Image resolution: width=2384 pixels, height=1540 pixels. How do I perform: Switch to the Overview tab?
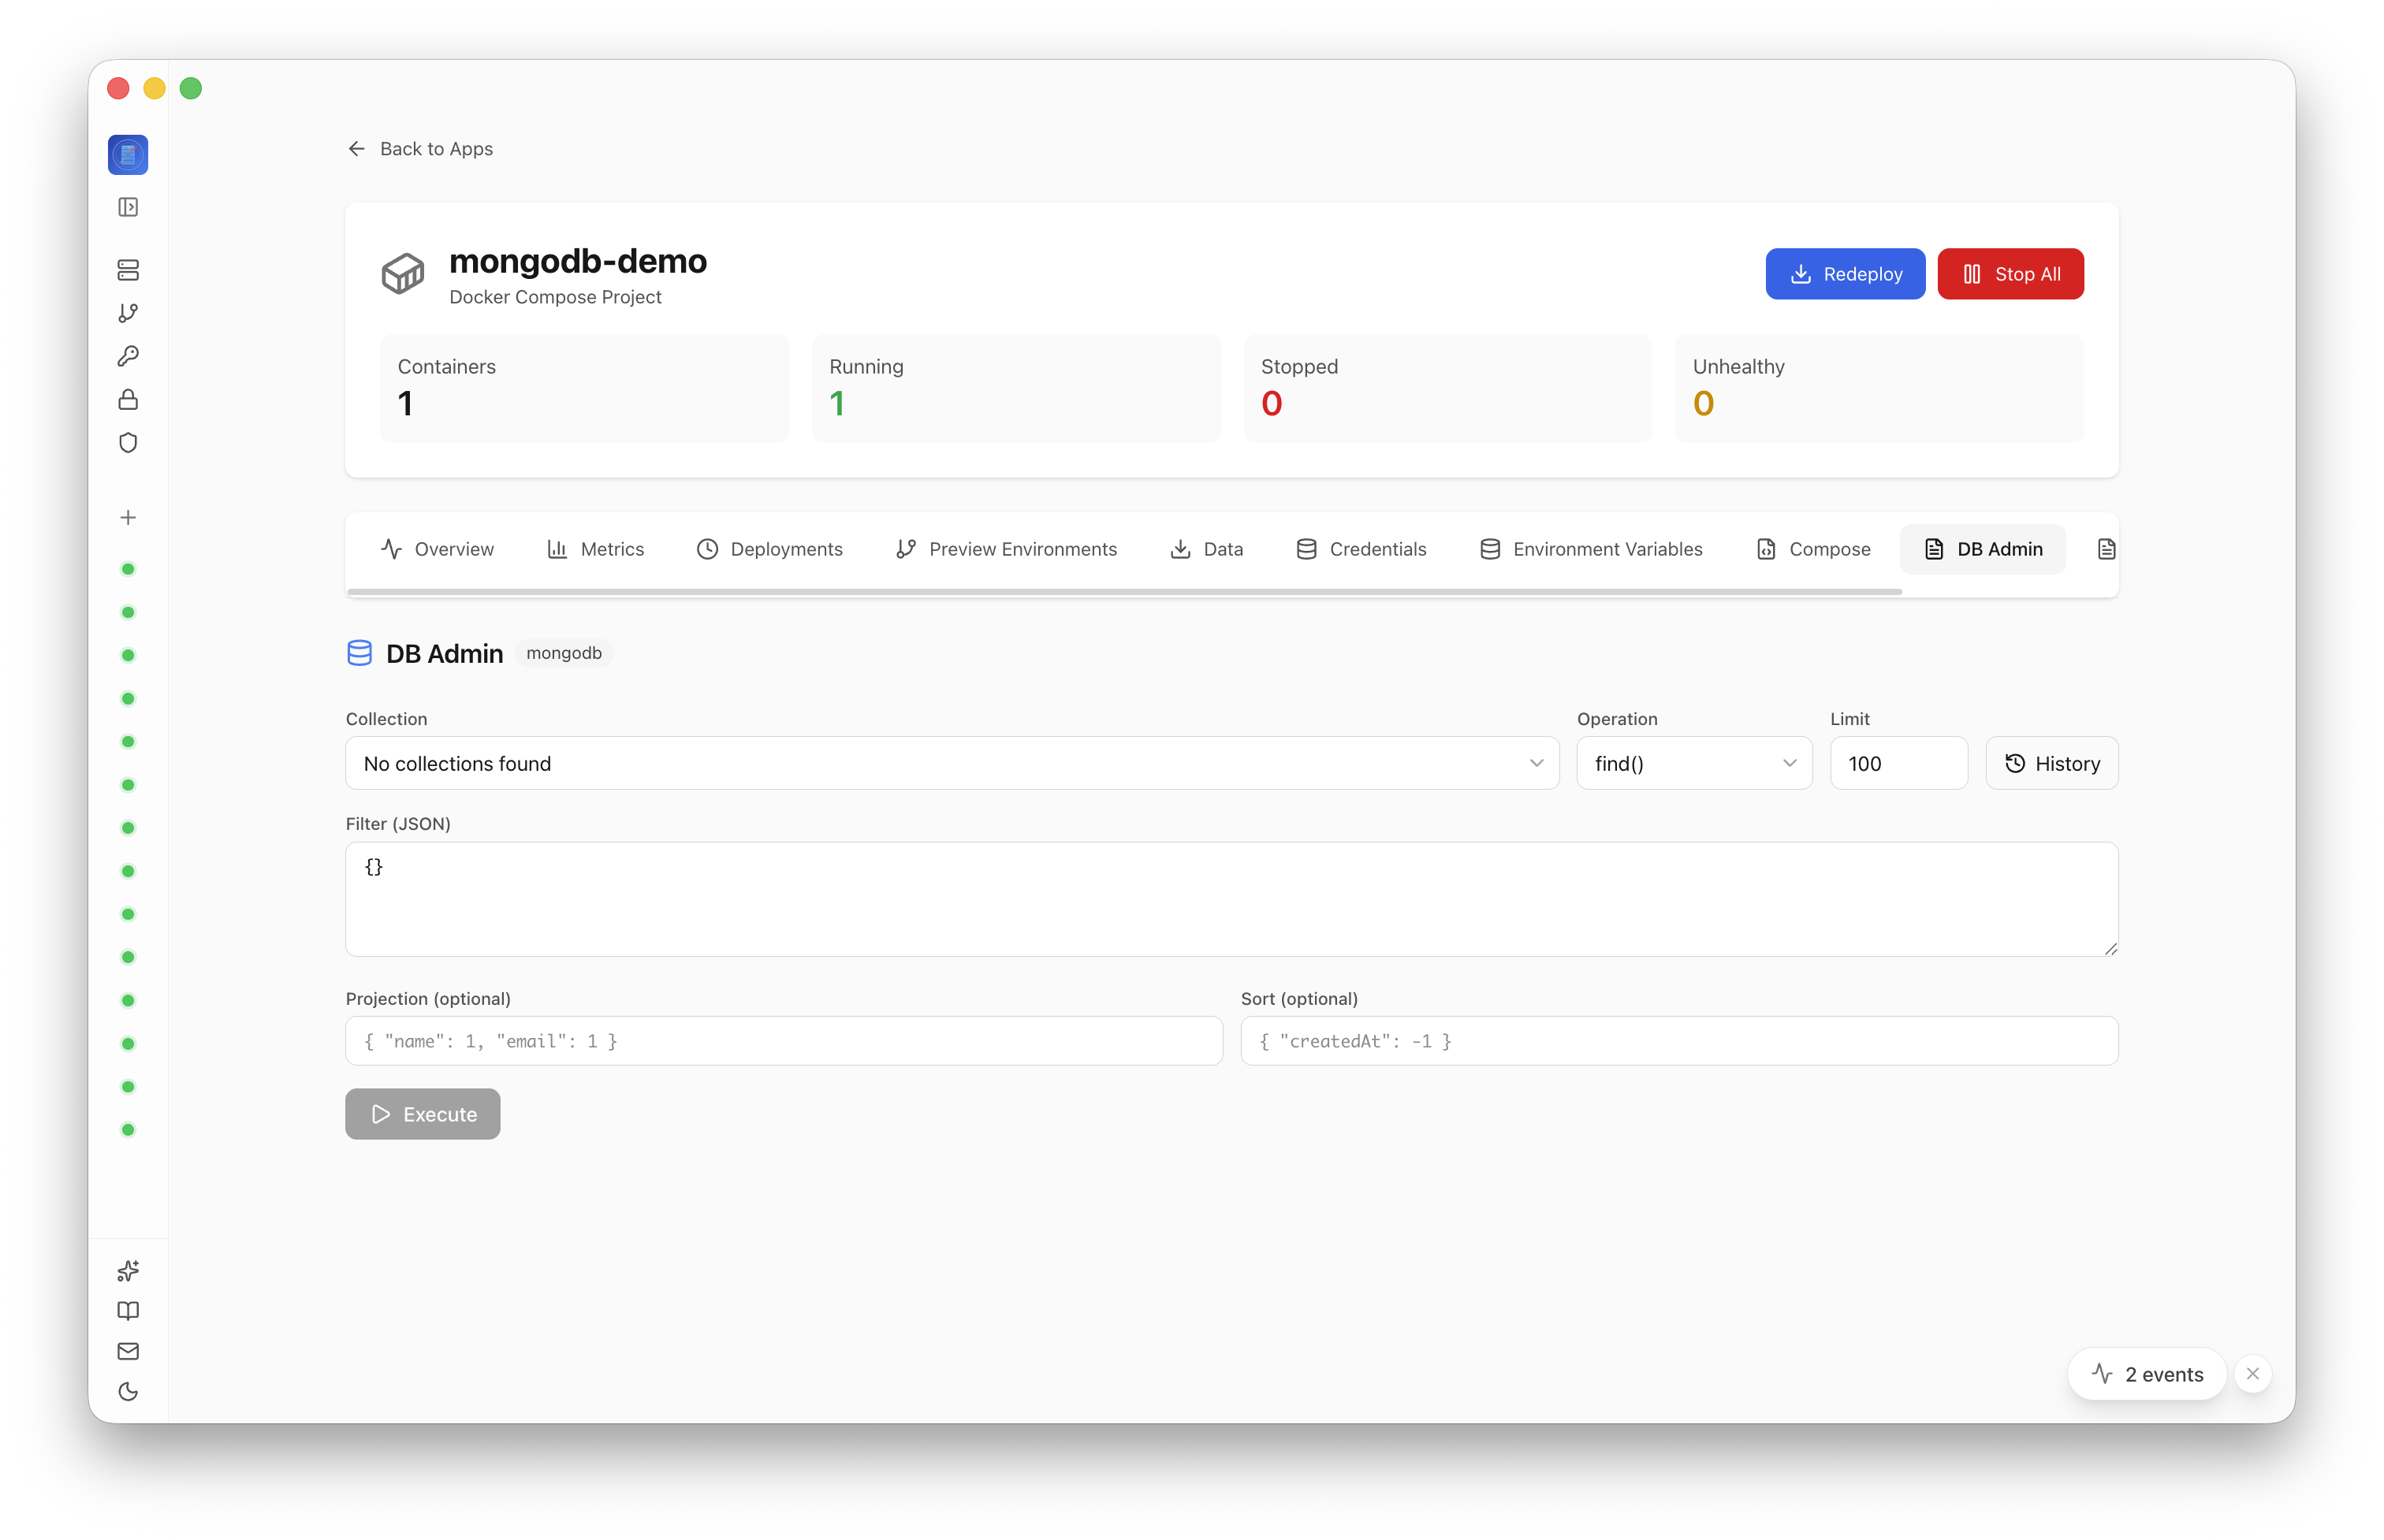(437, 549)
